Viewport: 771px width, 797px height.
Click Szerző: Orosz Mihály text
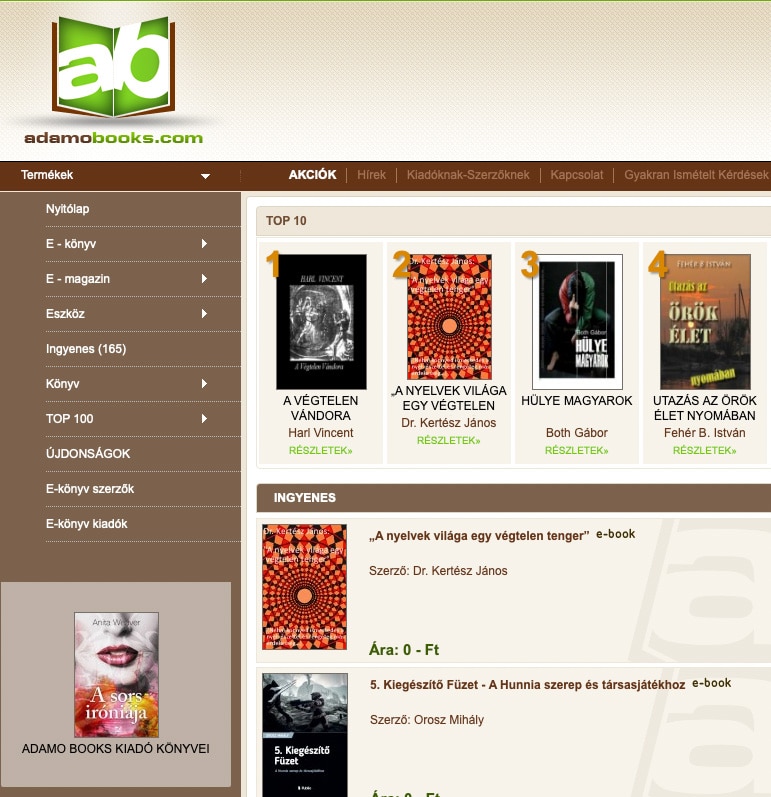pos(427,720)
